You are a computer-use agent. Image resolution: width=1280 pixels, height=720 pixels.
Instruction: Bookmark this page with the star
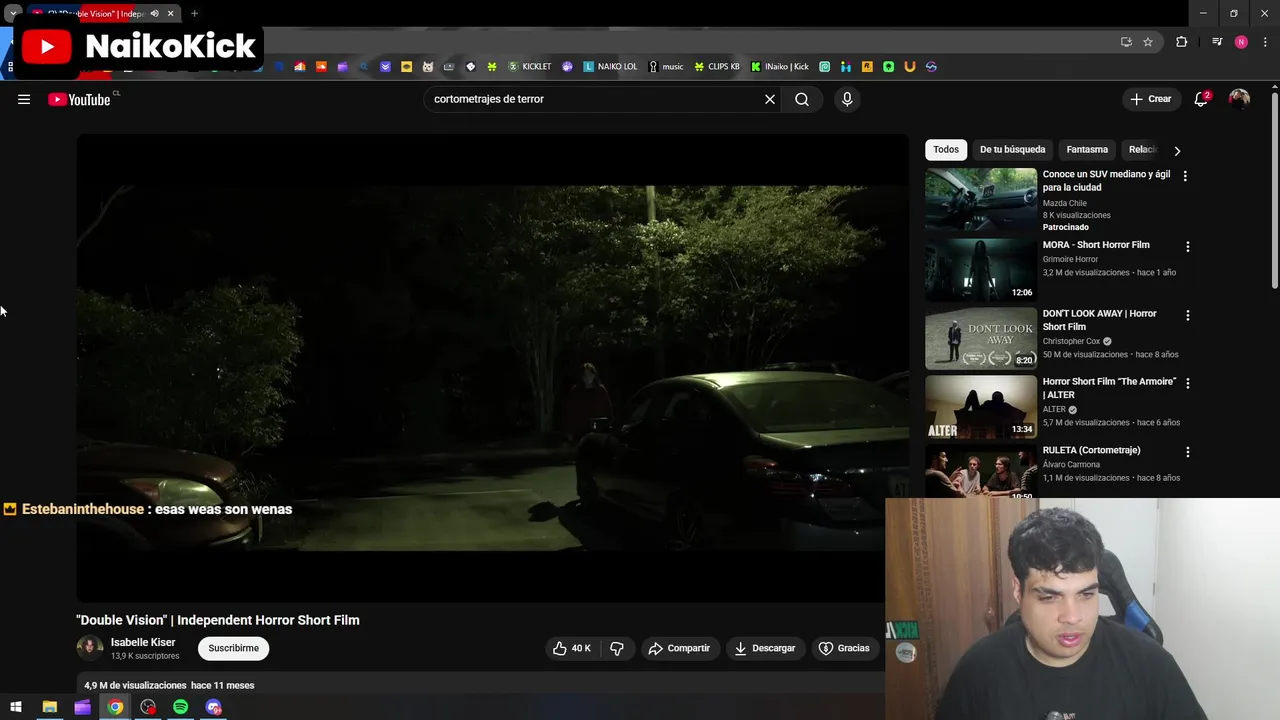[x=1148, y=42]
